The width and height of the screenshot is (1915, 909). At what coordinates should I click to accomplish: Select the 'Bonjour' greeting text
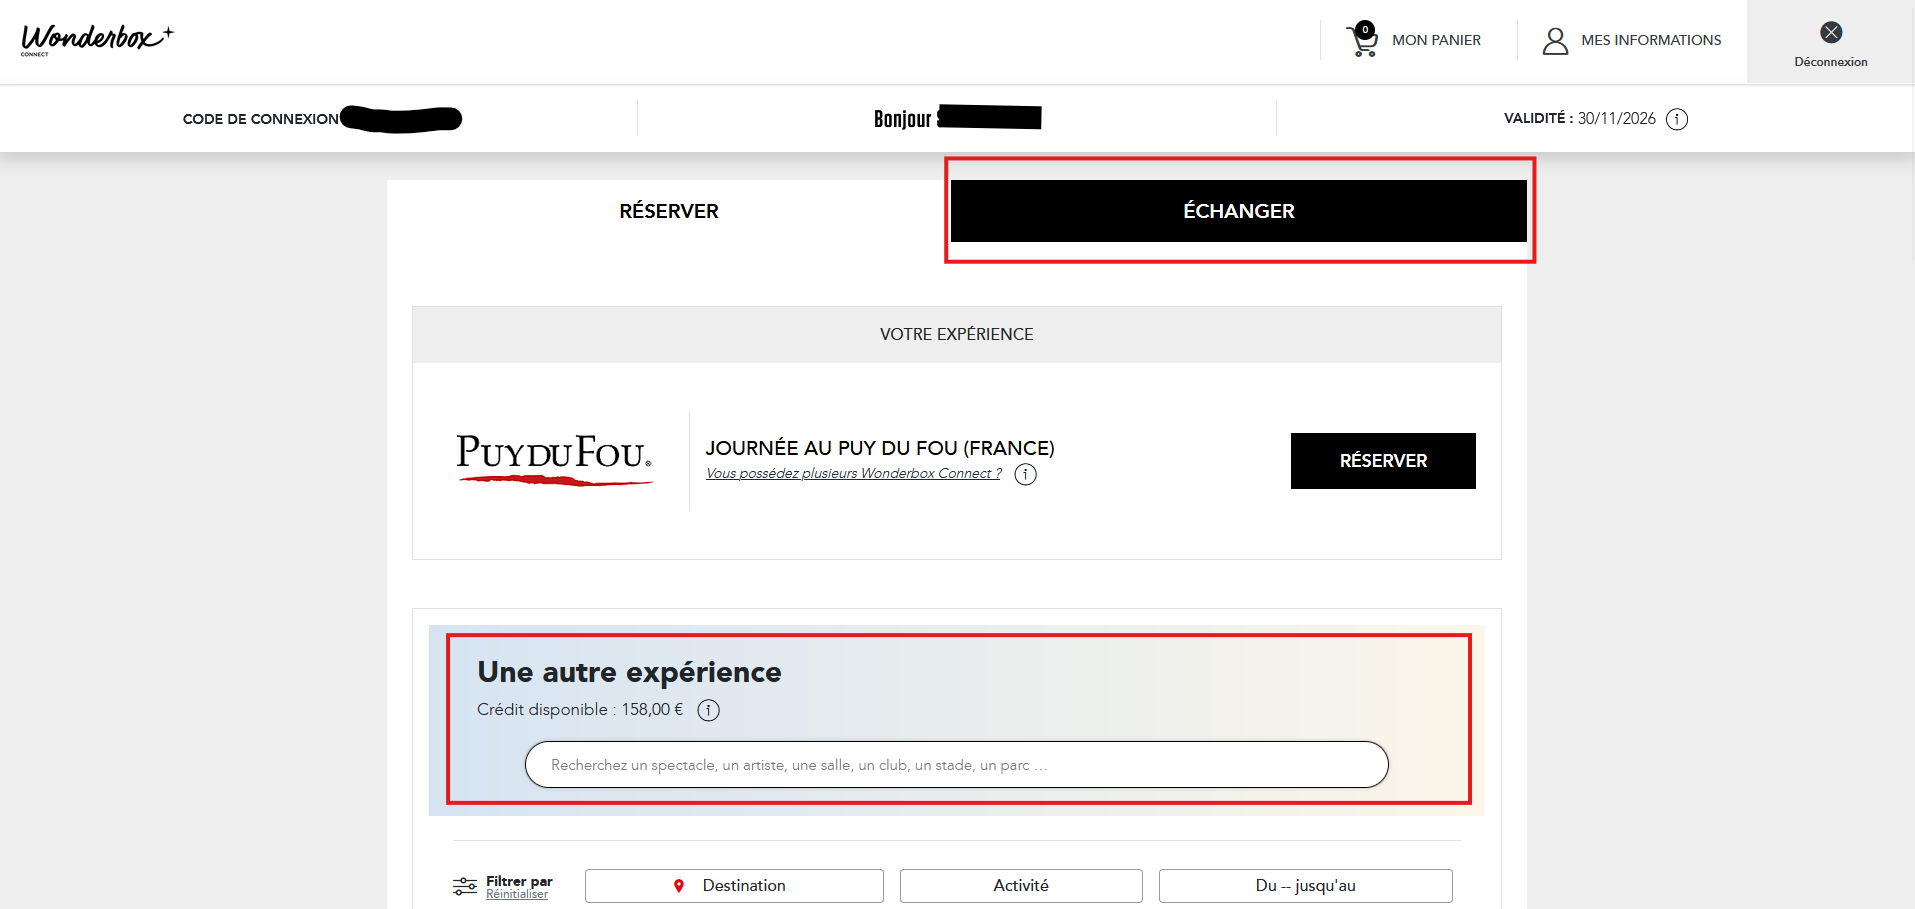click(x=903, y=119)
